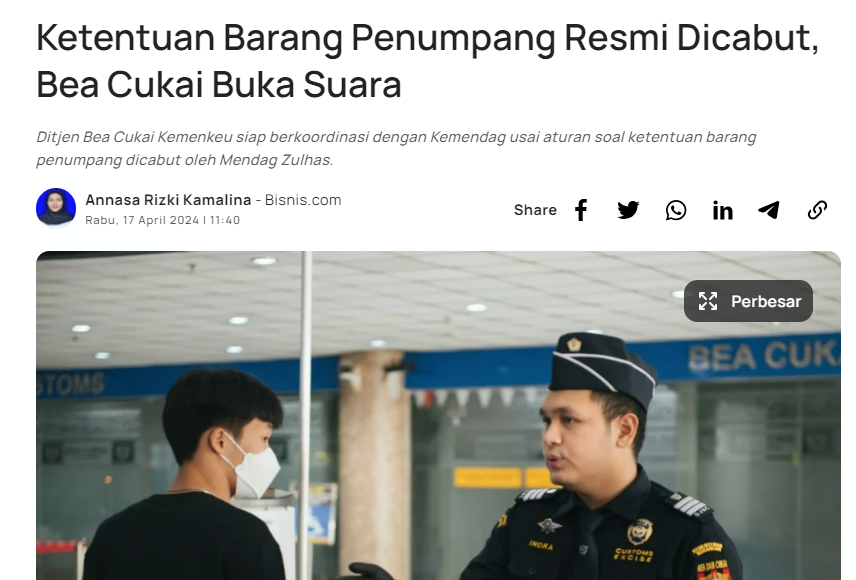Click the ceiling area of the article photo

point(437,295)
